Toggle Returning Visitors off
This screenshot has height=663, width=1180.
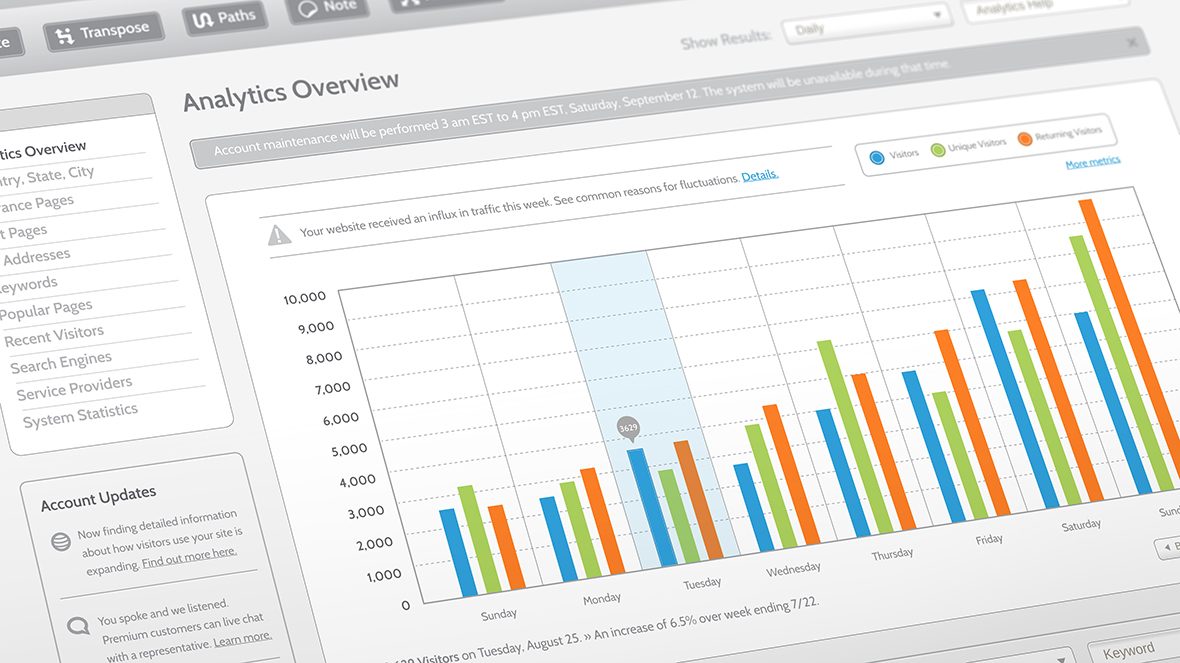[x=1025, y=138]
